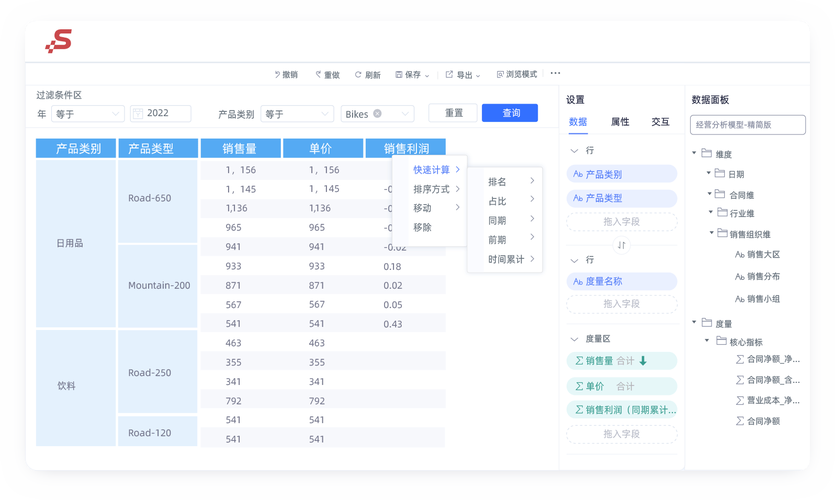
Task: Open the 排序方式 context menu entry
Action: [x=436, y=189]
